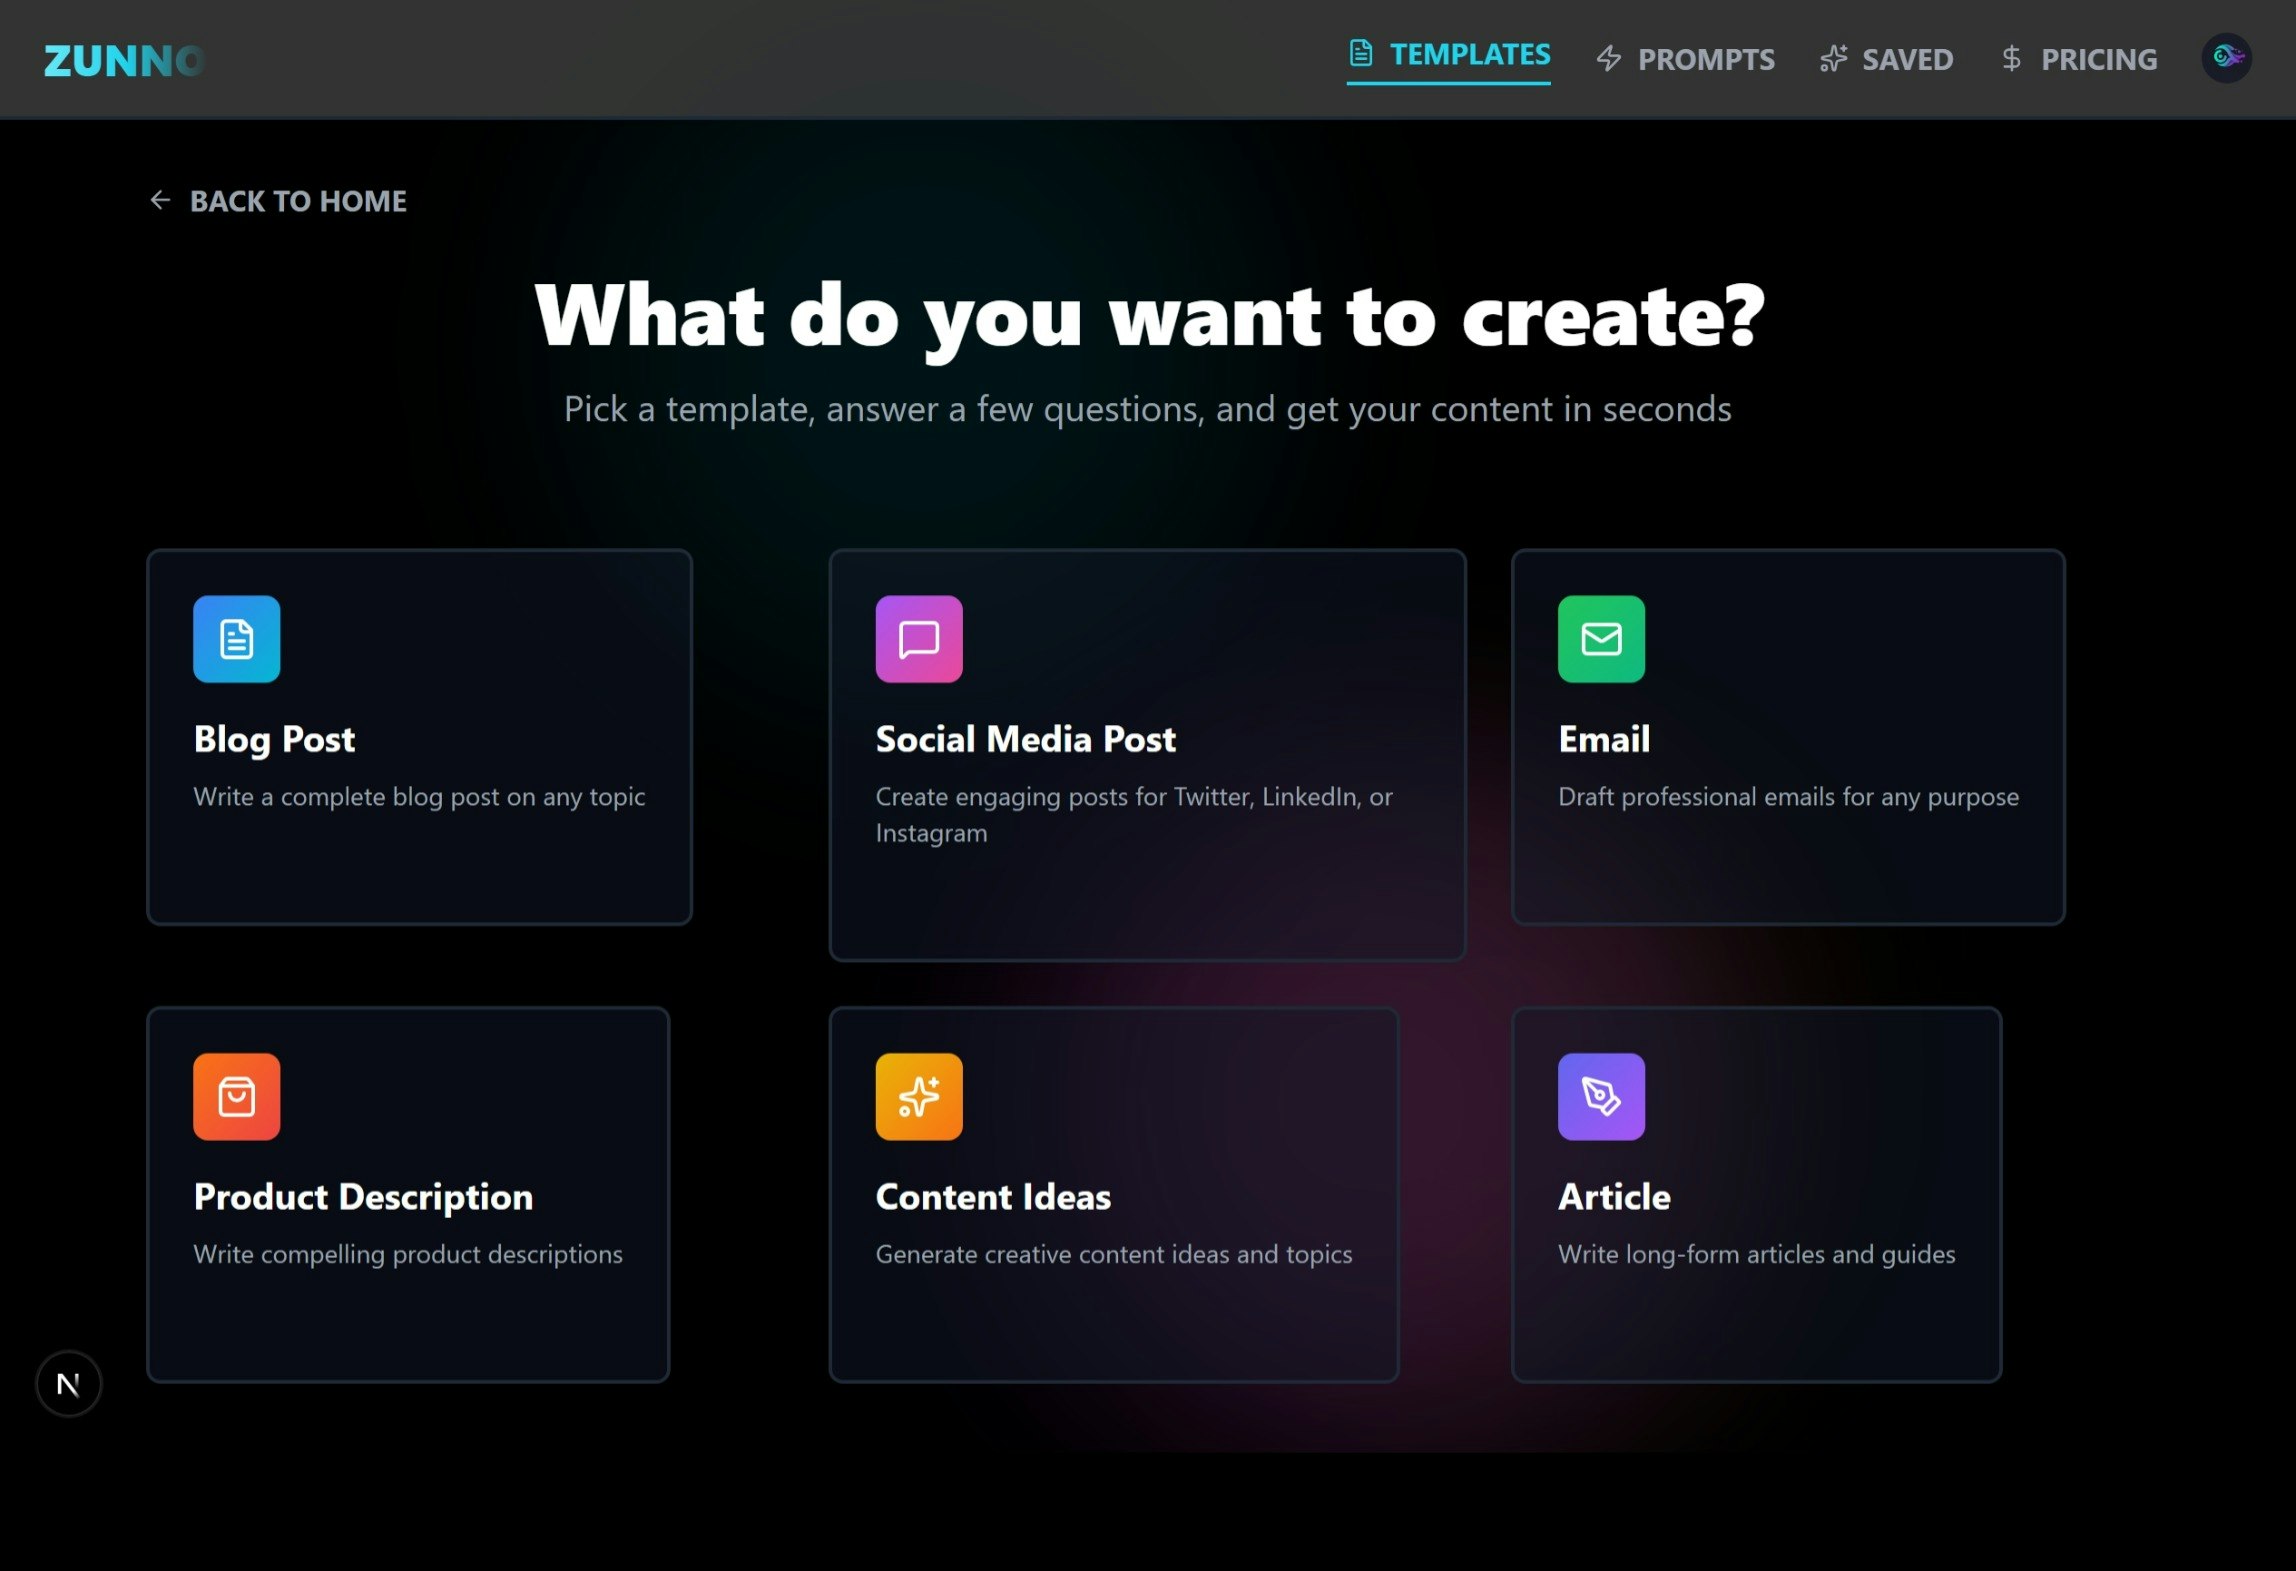The width and height of the screenshot is (2296, 1571).
Task: Click the Next.js dev tools badge
Action: point(68,1384)
